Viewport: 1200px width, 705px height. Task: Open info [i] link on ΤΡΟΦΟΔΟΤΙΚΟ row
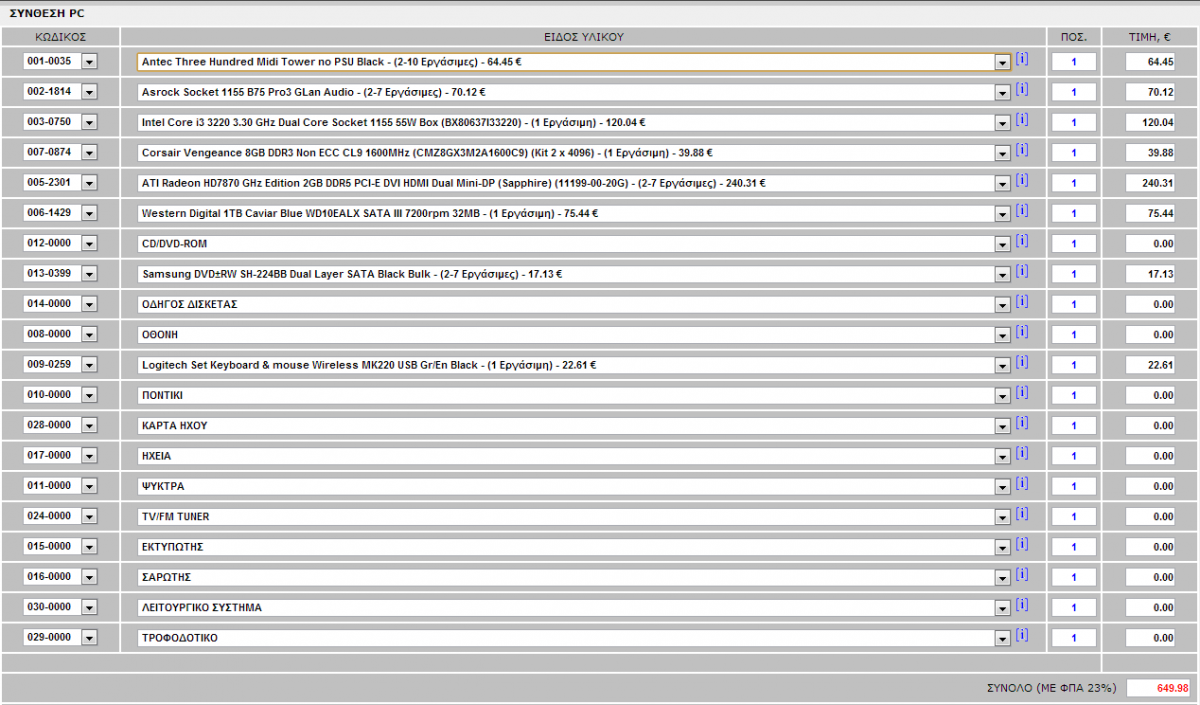1021,634
